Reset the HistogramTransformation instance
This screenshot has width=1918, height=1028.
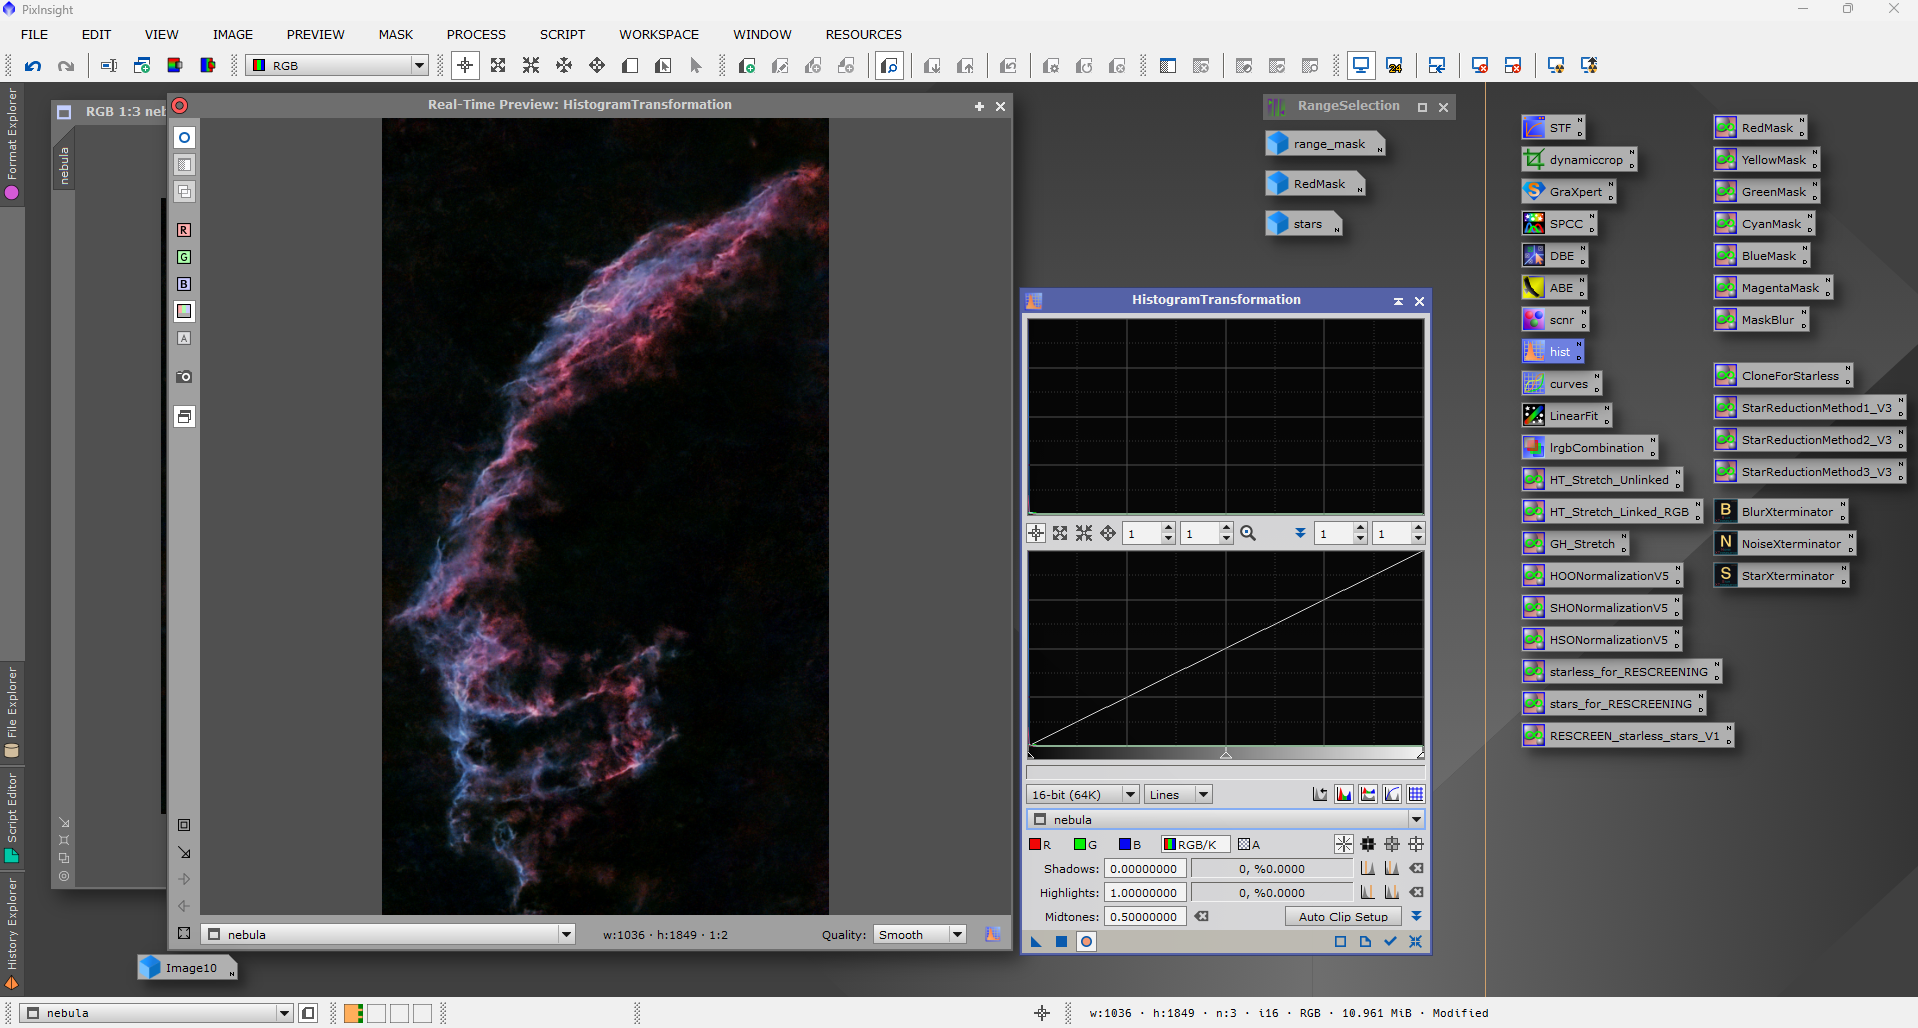click(x=1415, y=941)
